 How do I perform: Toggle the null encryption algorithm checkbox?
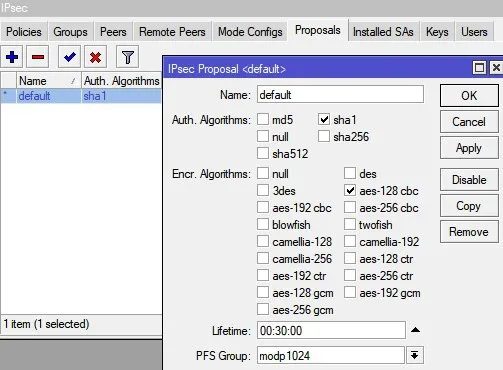(263, 173)
